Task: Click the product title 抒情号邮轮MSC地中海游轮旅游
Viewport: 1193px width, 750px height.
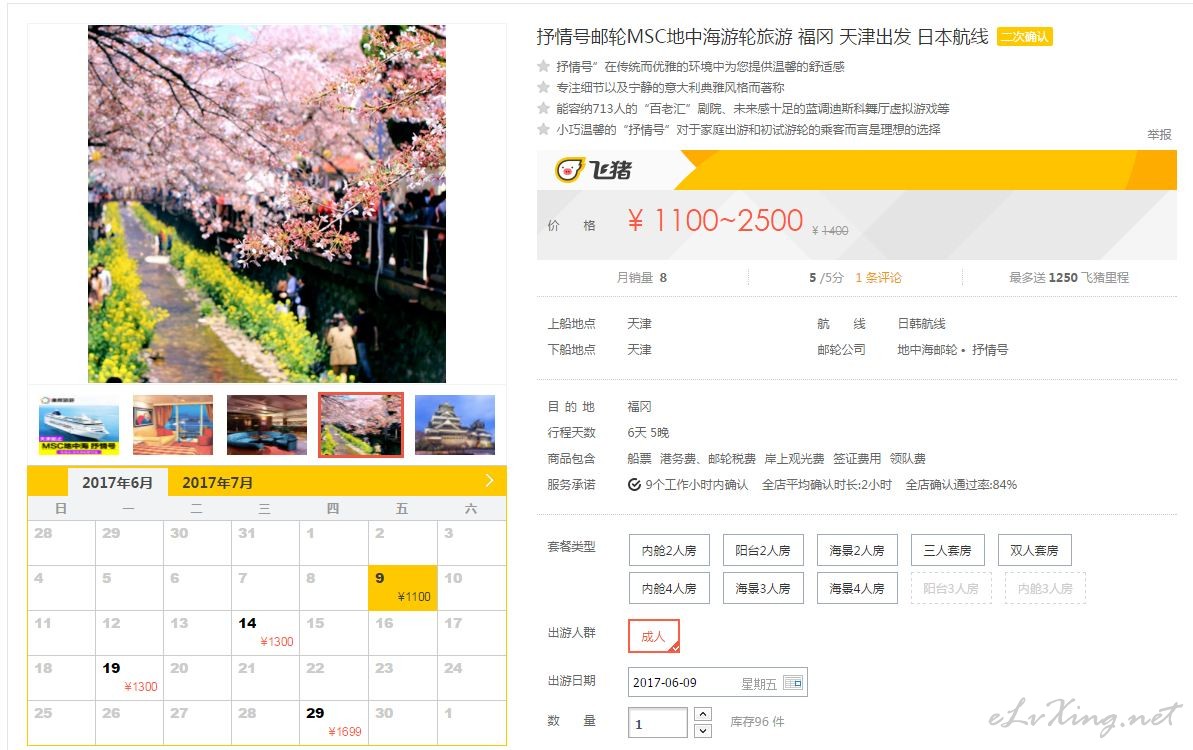Action: point(664,37)
